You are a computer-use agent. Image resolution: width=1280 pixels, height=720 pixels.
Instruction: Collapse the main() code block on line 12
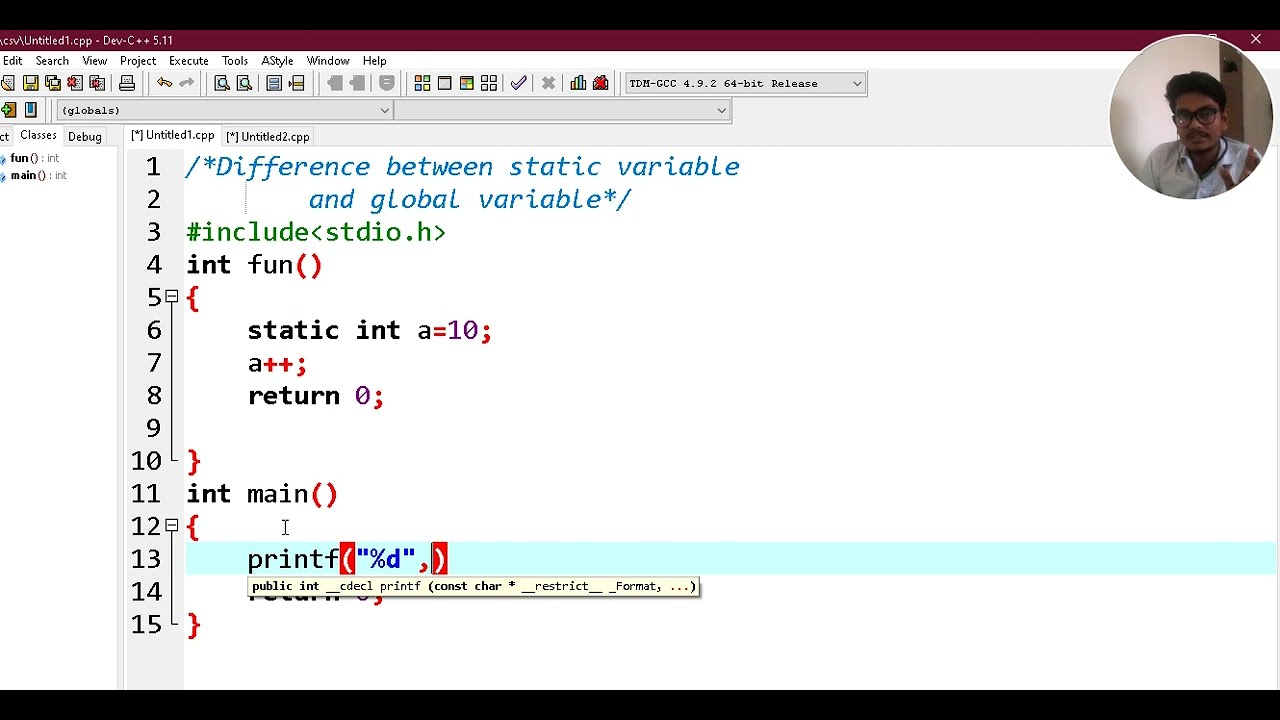click(172, 525)
